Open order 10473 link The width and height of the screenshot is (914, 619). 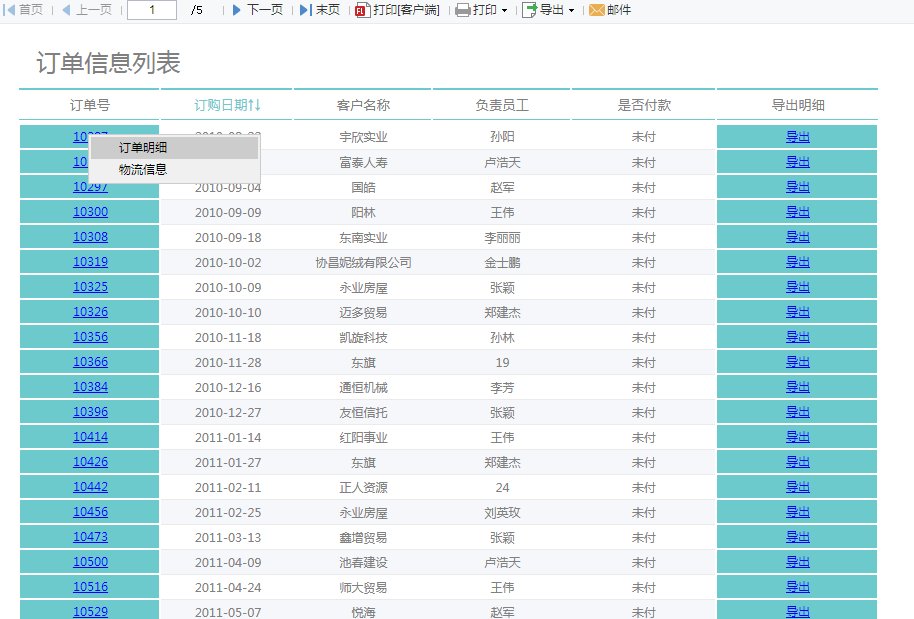pos(90,537)
